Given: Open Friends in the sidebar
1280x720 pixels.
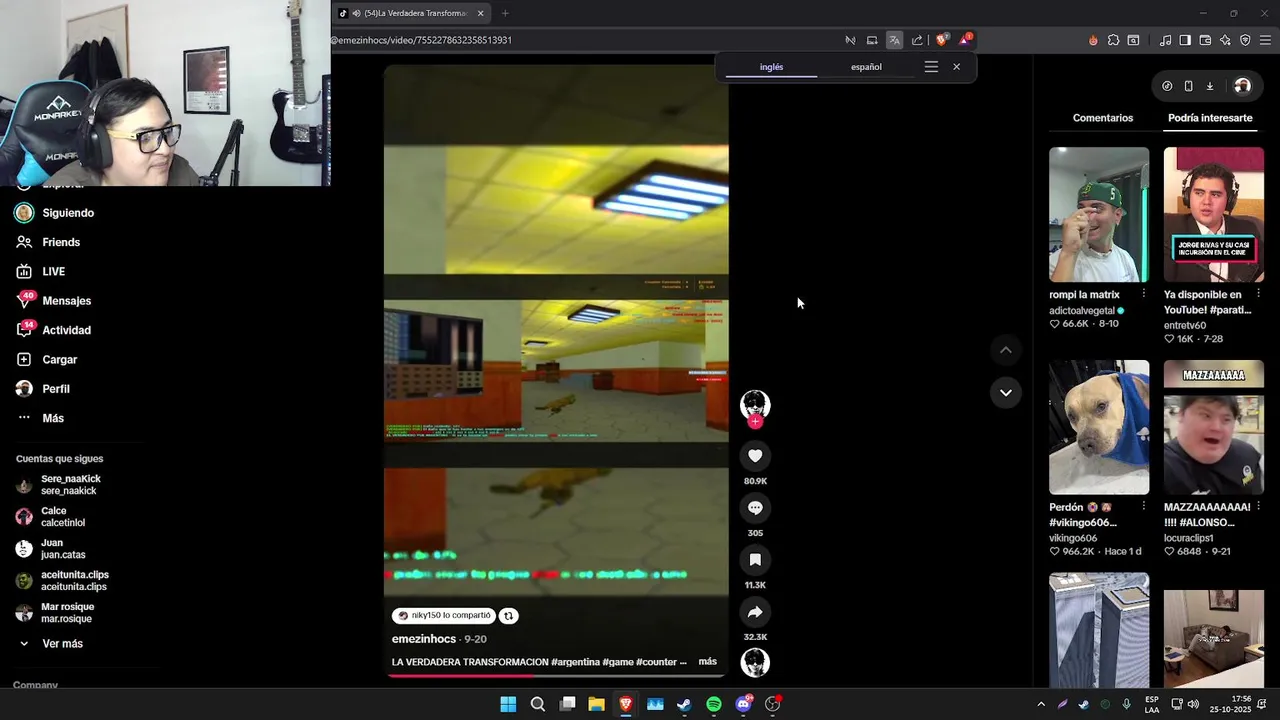Looking at the screenshot, I should coord(61,242).
